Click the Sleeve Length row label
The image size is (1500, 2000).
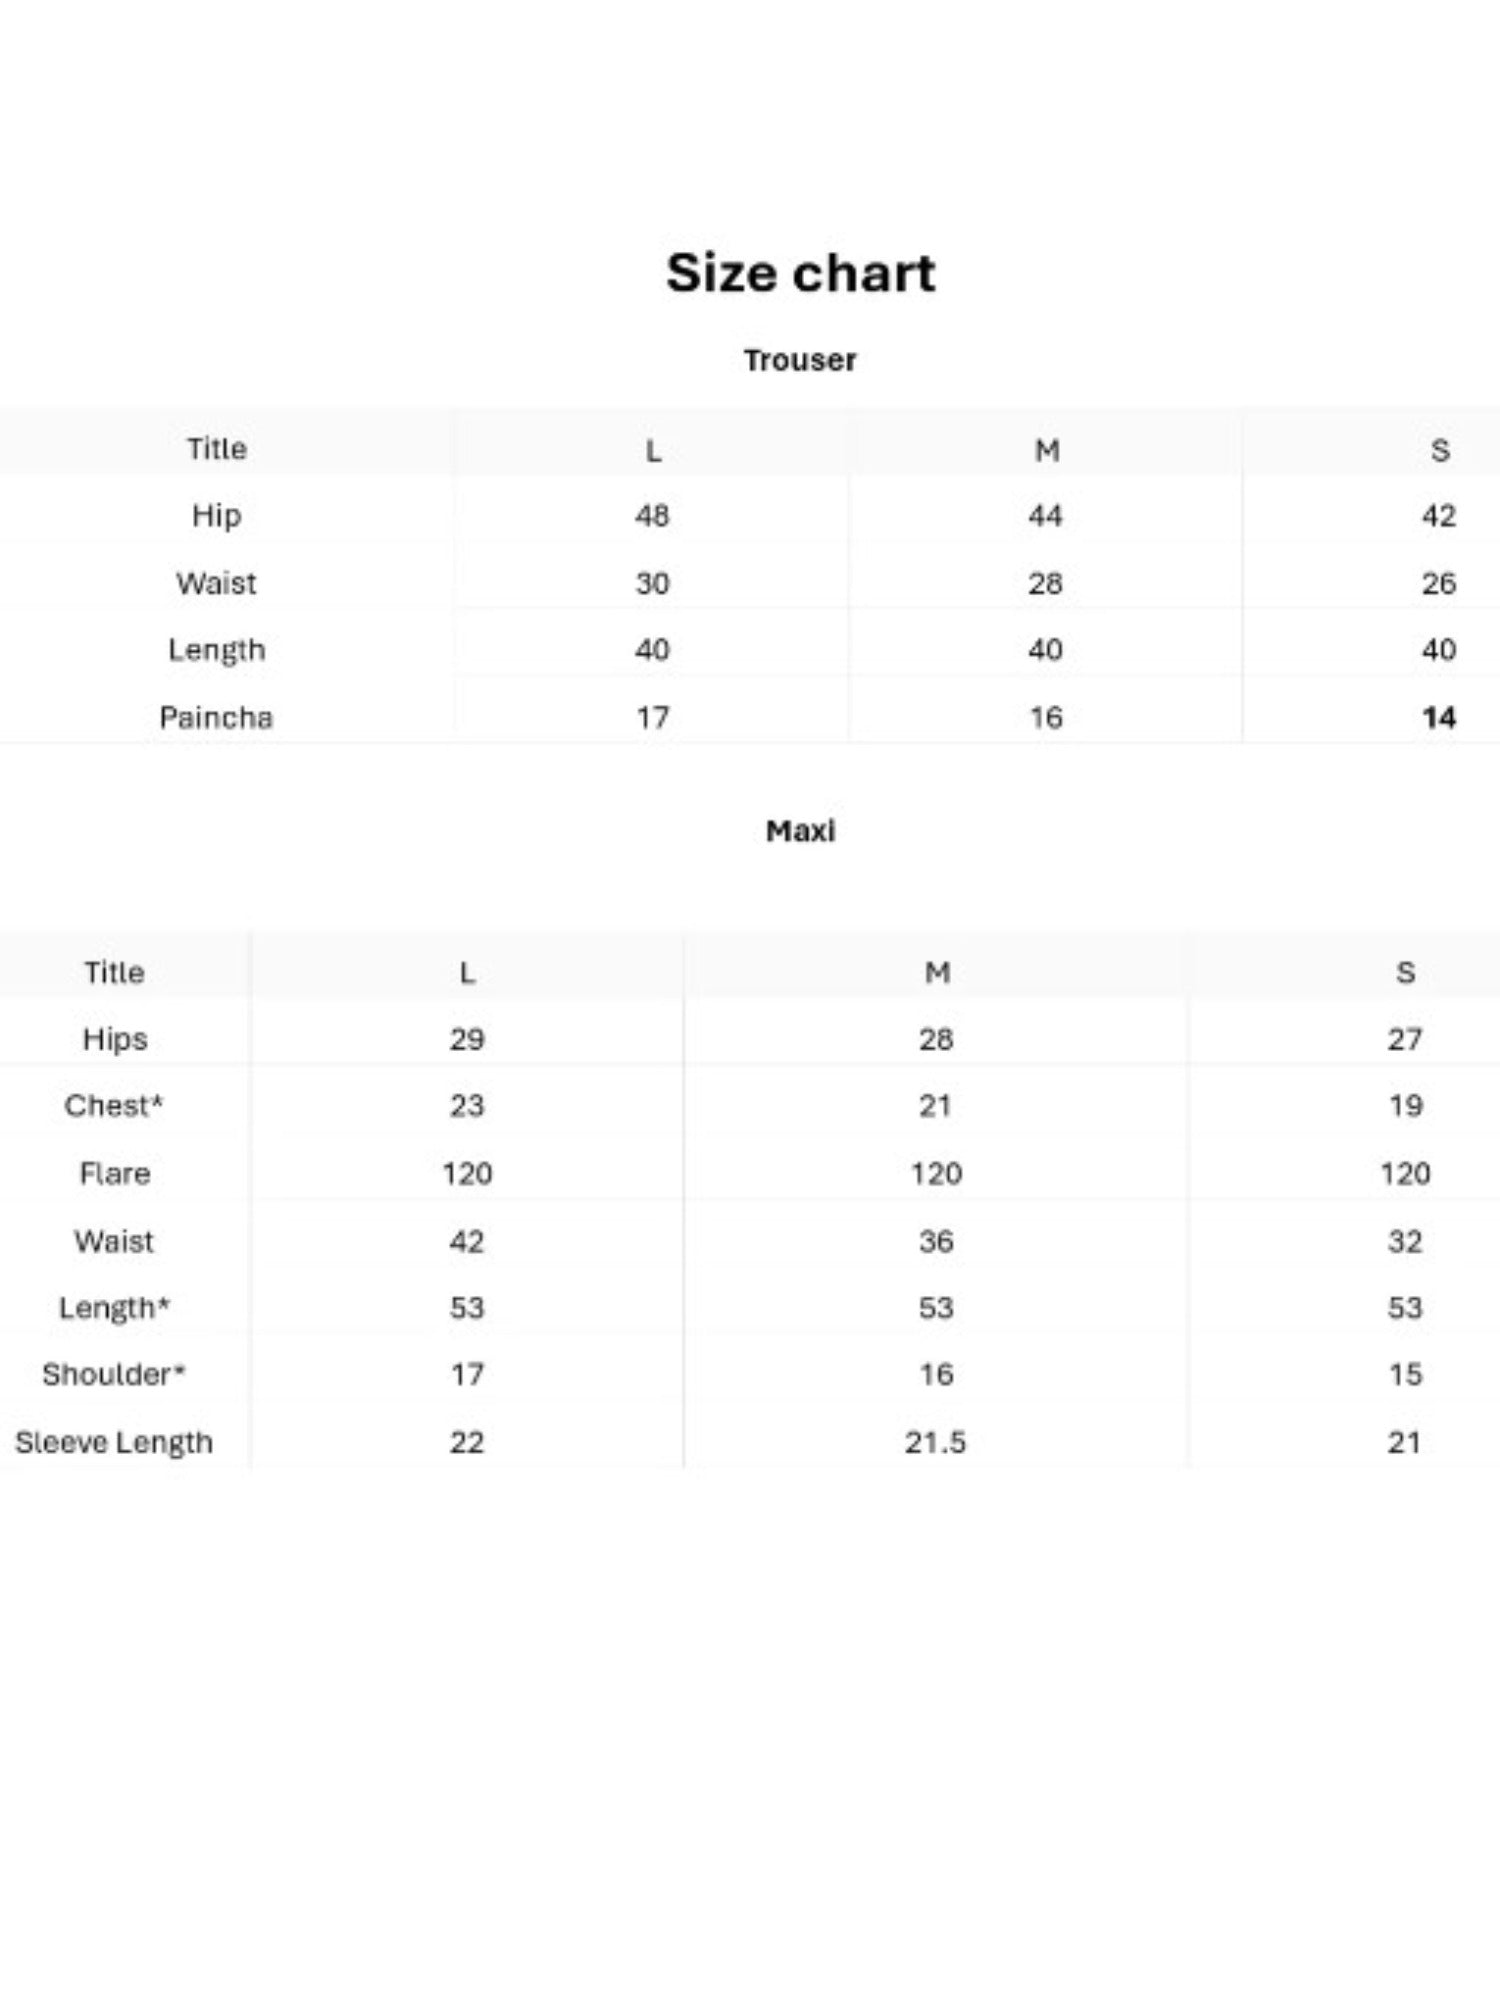click(114, 1442)
